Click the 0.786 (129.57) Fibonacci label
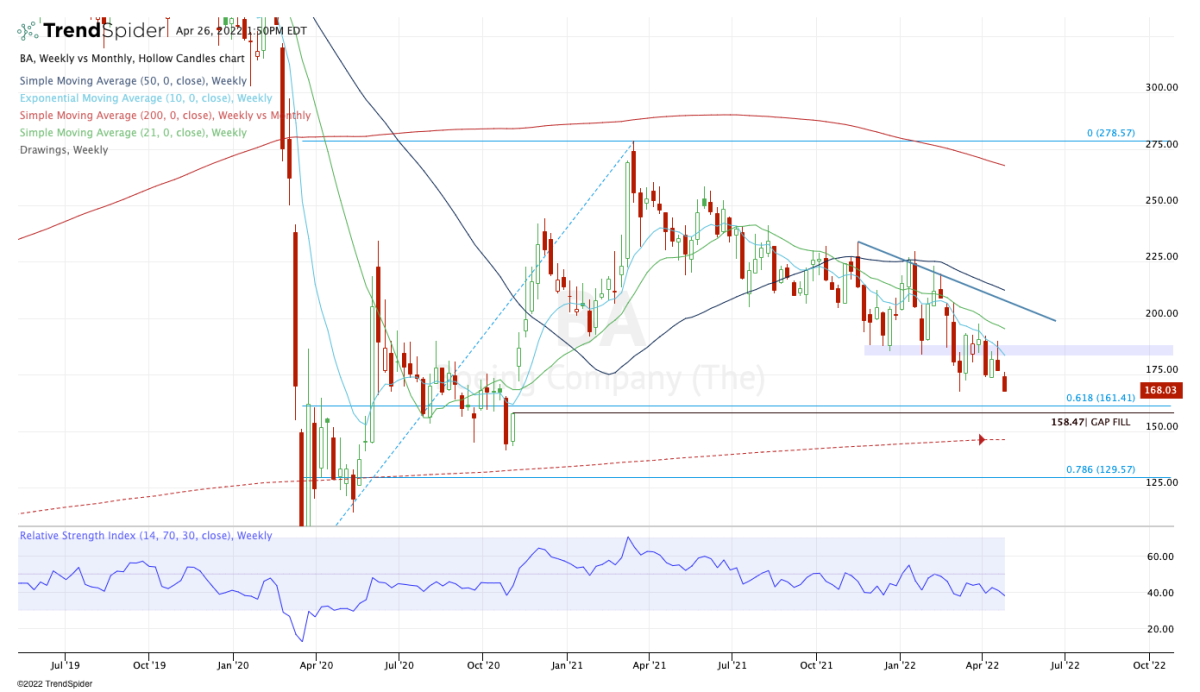 [1101, 469]
